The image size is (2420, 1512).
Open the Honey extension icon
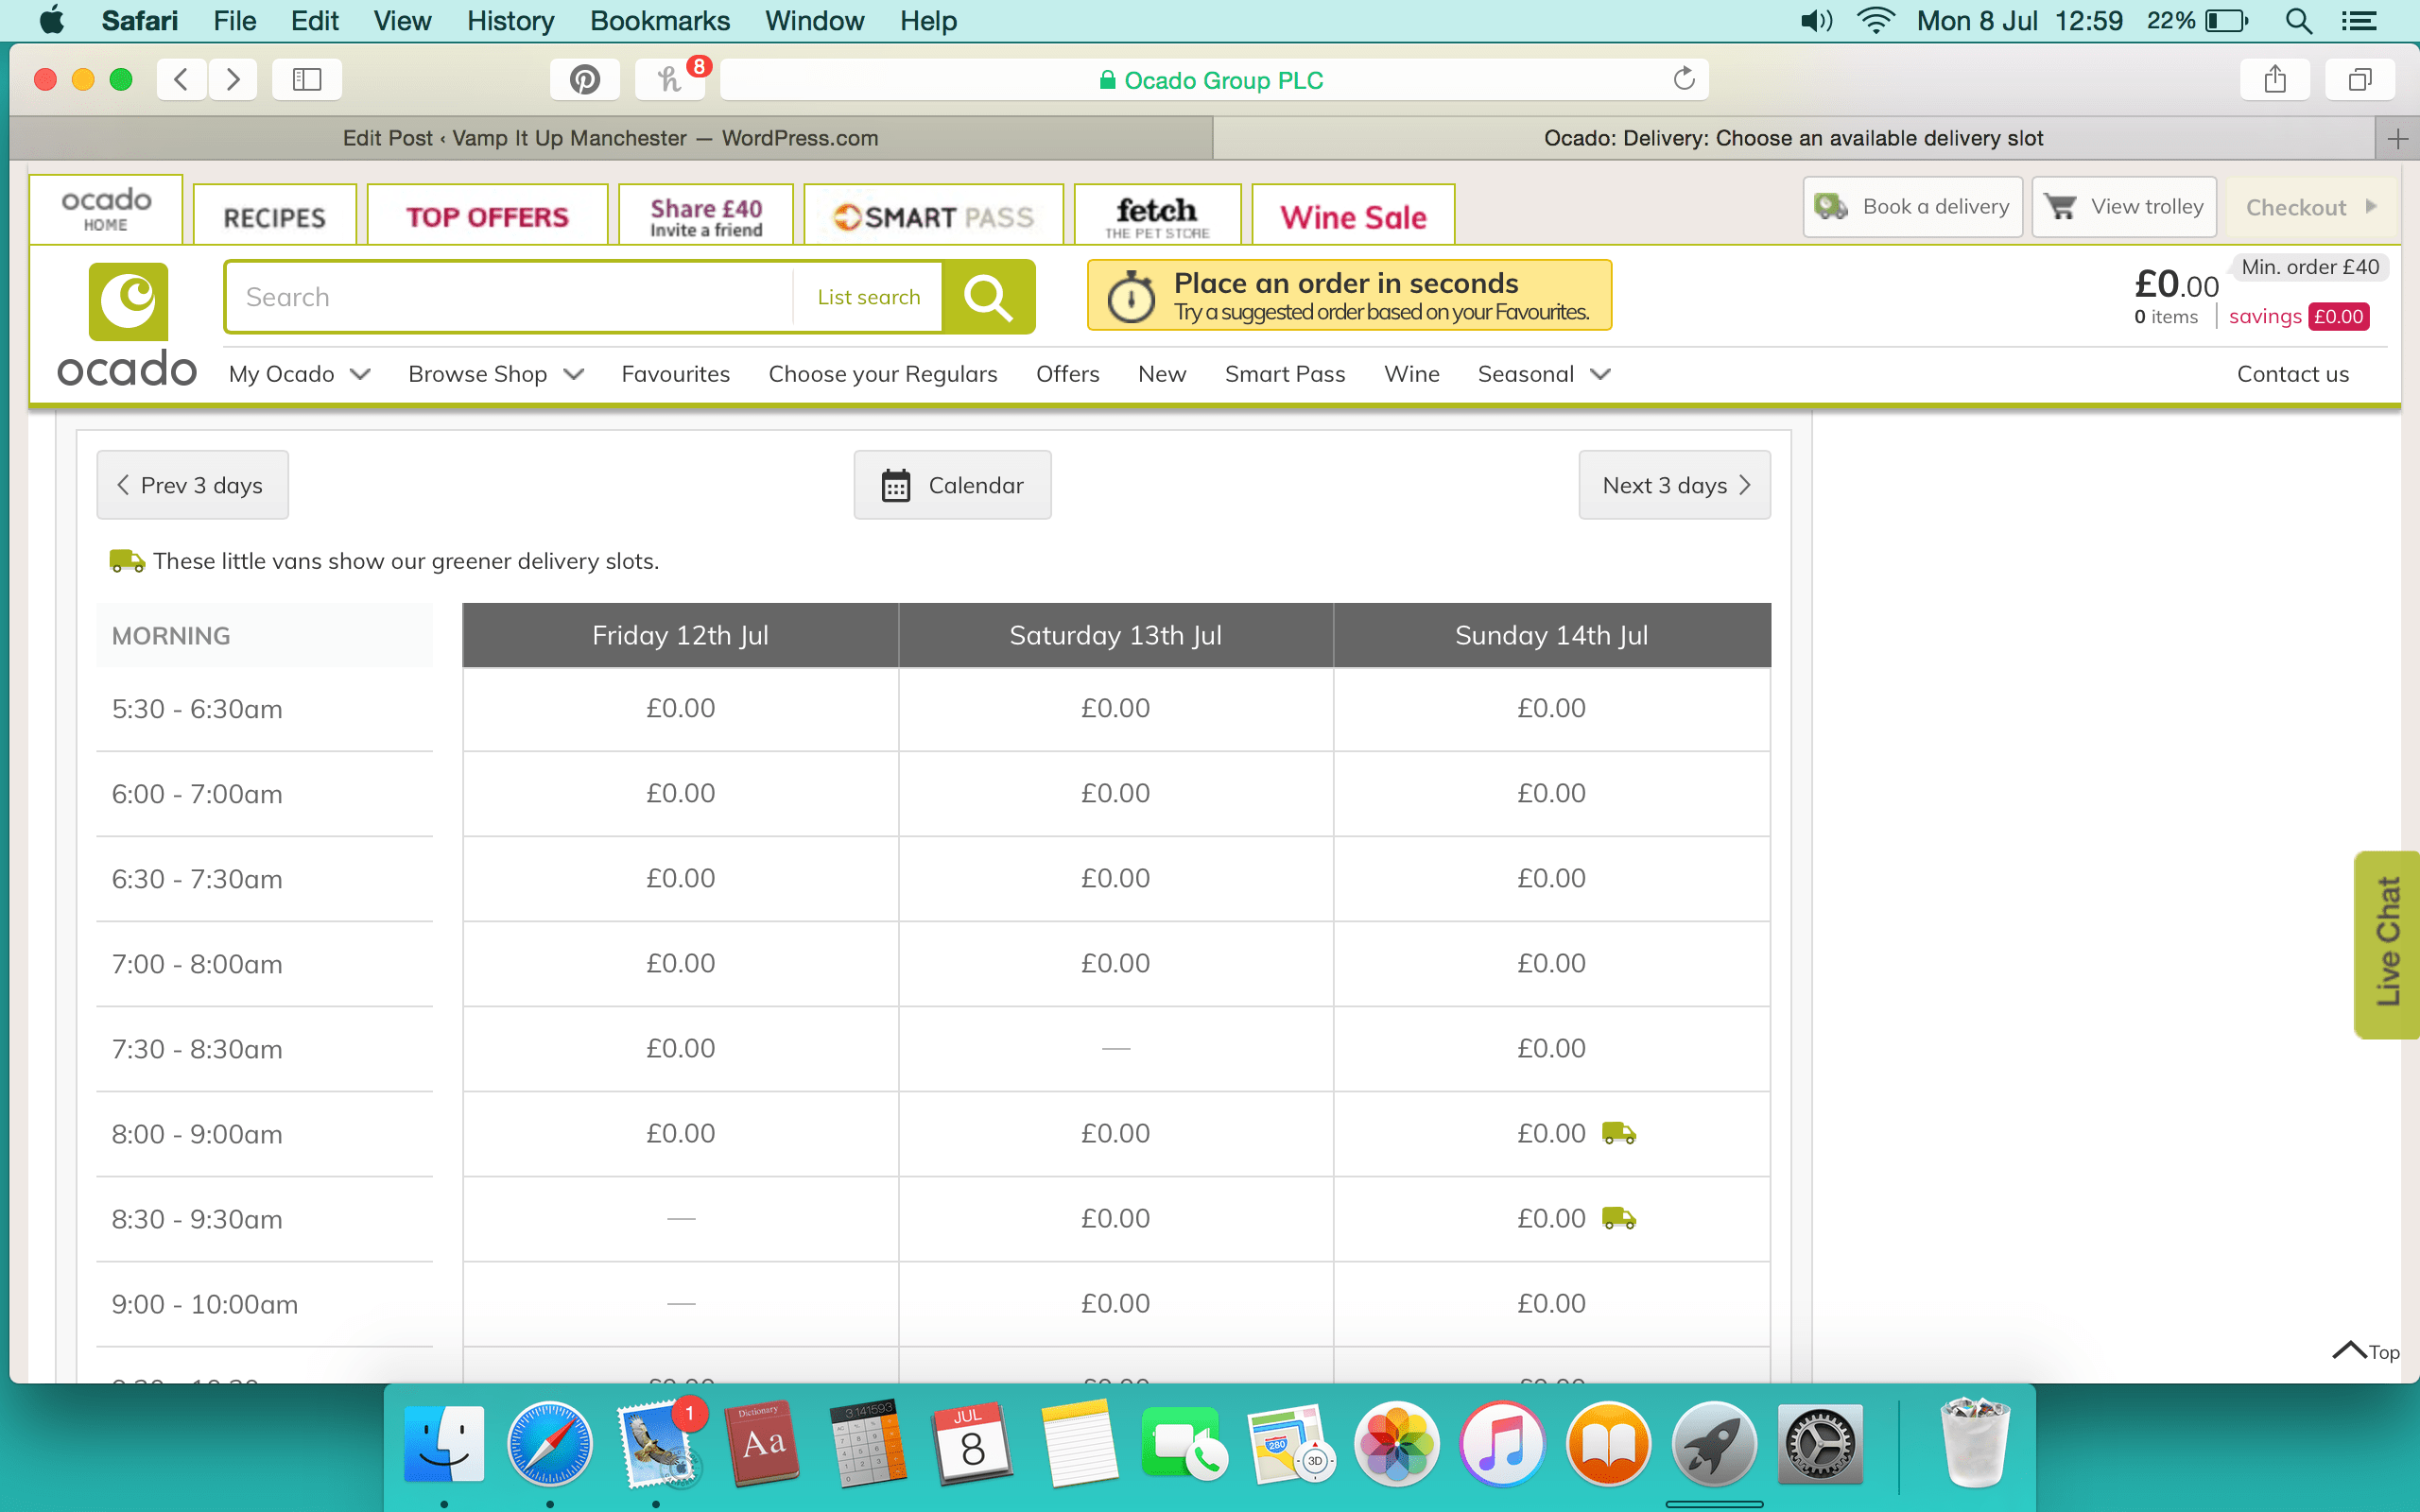pyautogui.click(x=670, y=79)
